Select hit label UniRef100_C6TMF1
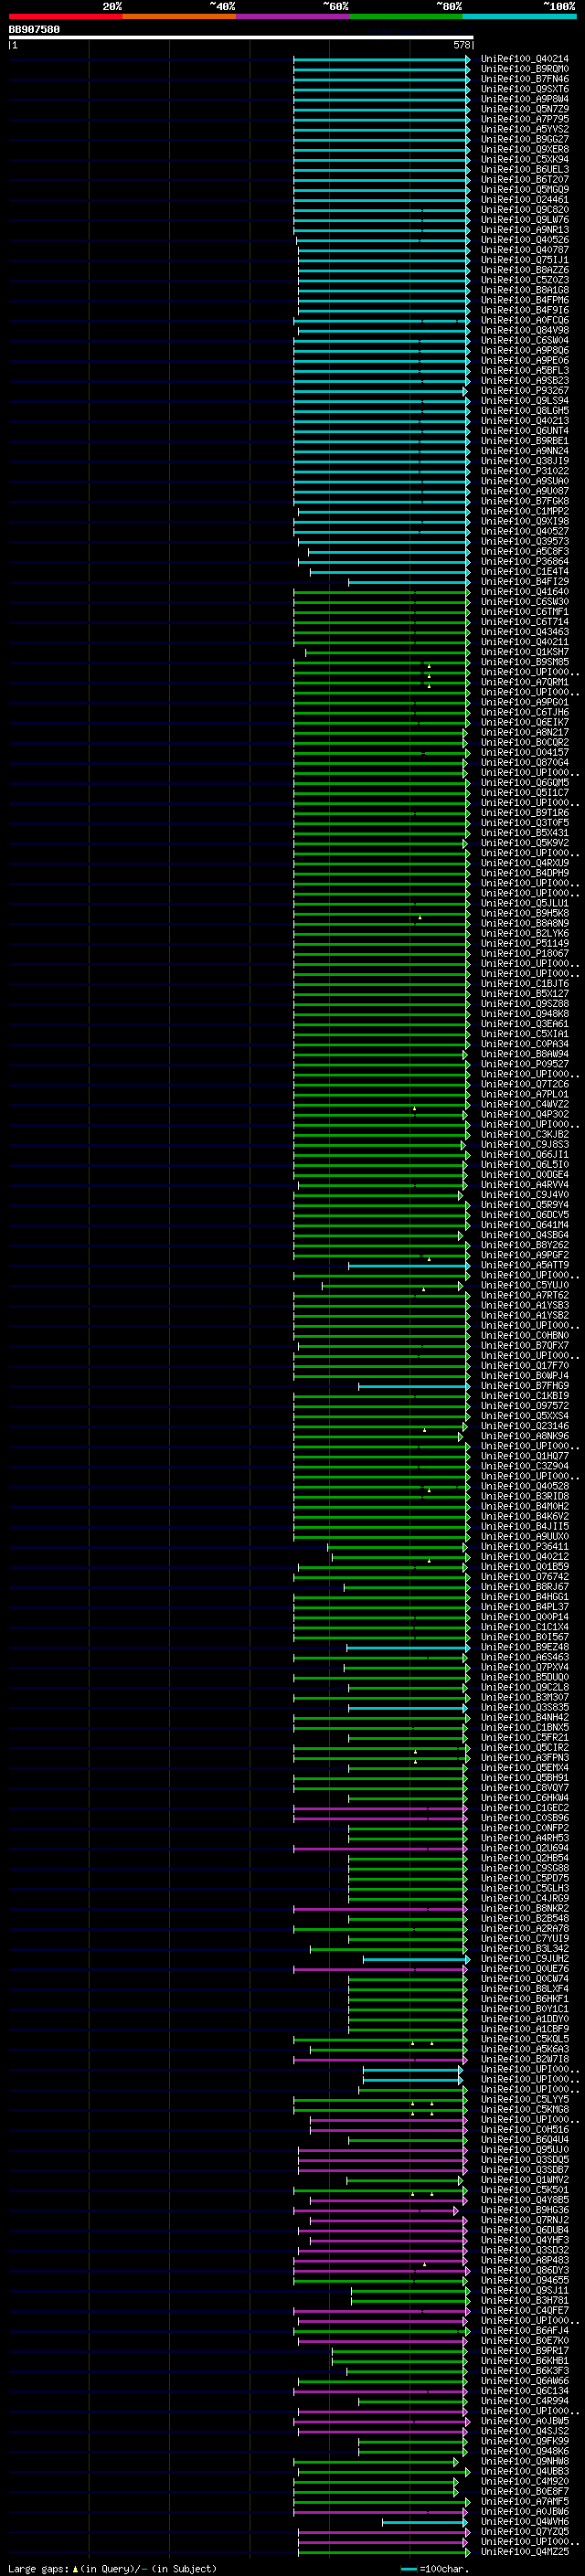 525,612
